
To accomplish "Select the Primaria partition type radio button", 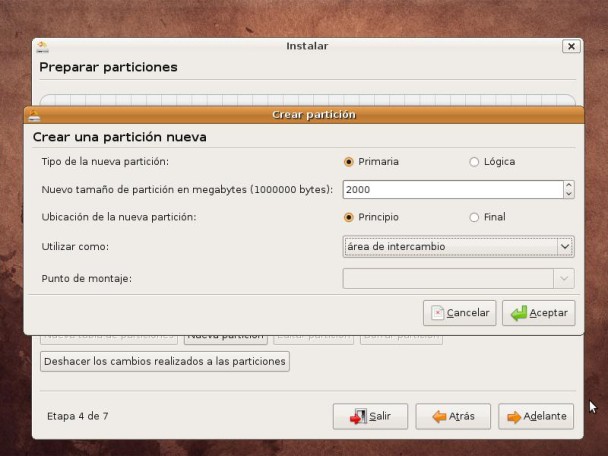I will 349,162.
